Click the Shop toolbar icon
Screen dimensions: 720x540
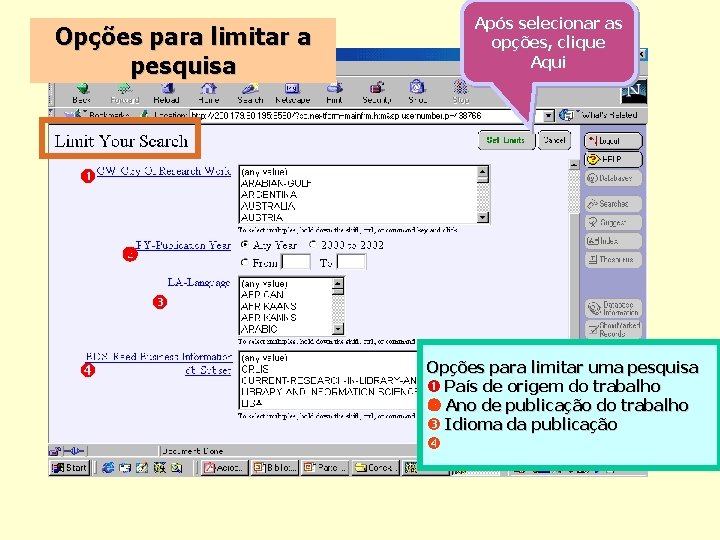pos(417,86)
